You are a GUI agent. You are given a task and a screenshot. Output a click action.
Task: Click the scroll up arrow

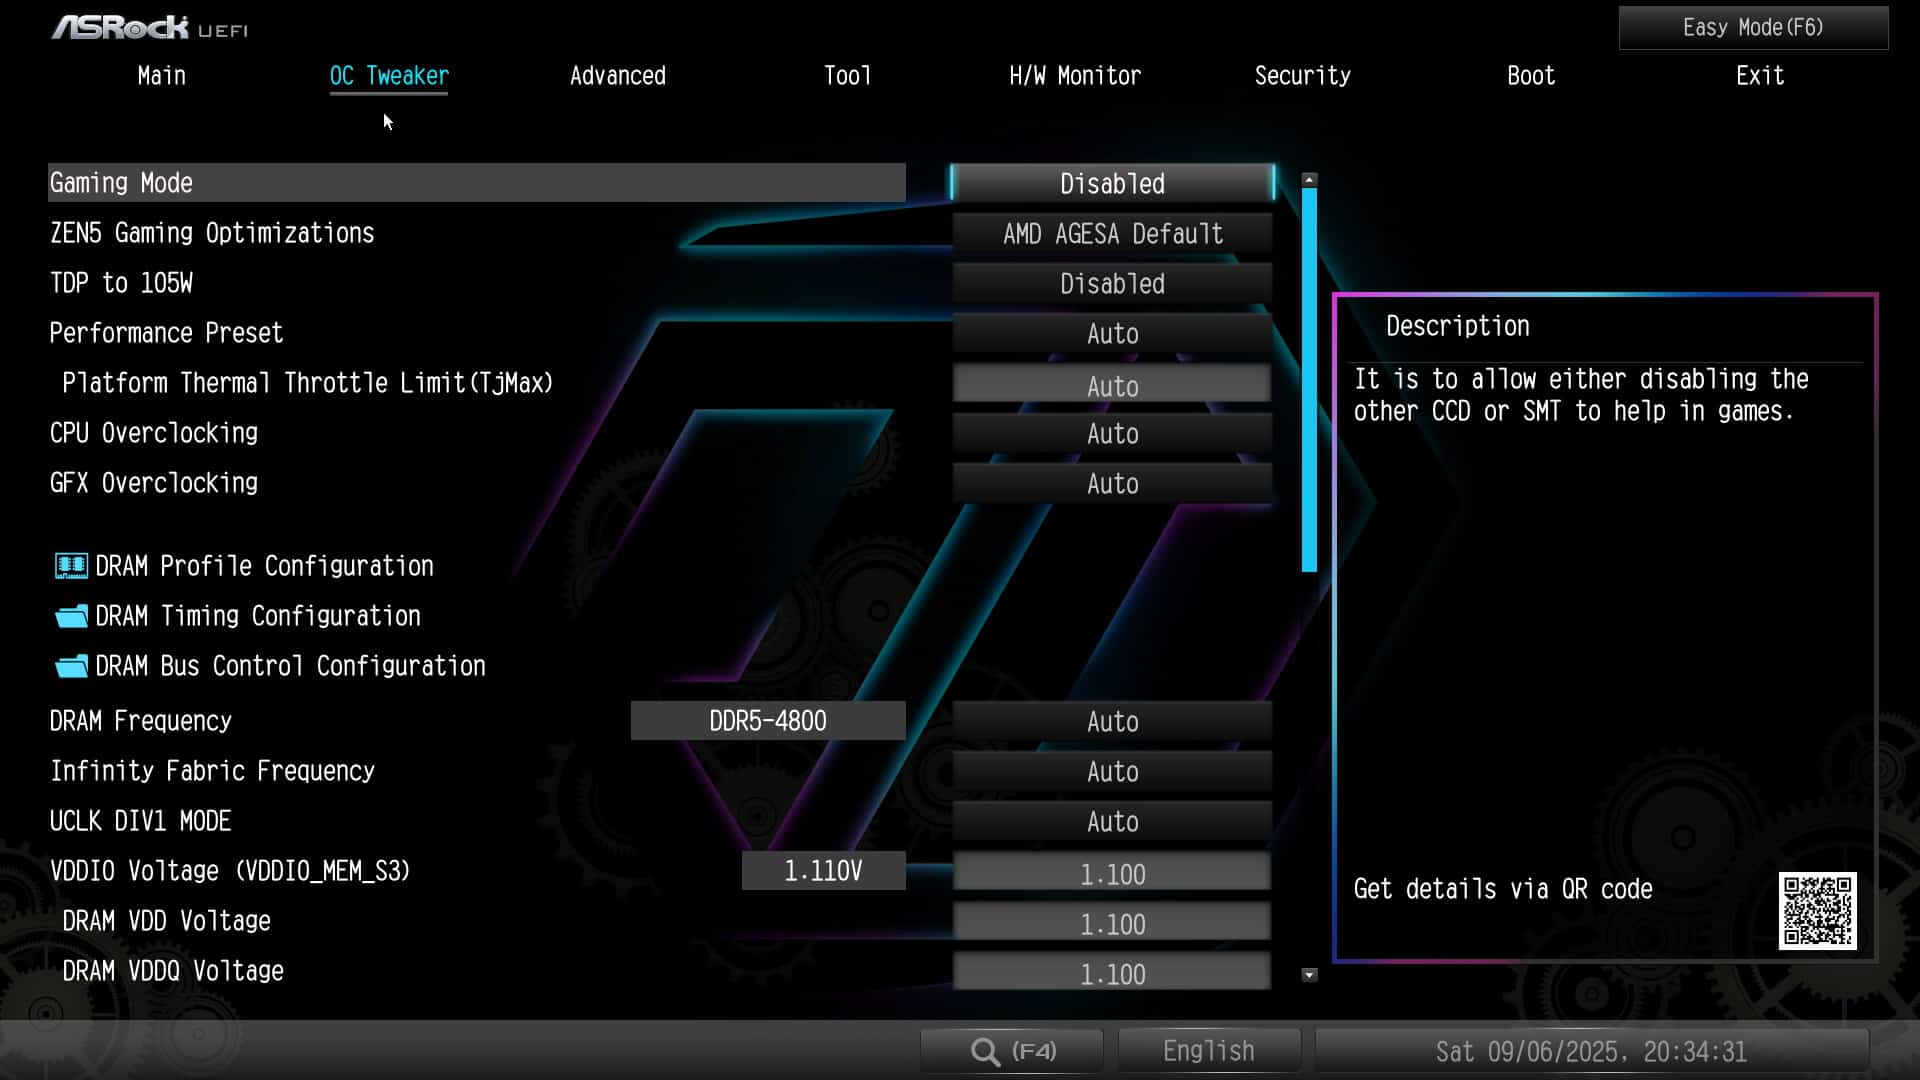[x=1309, y=180]
